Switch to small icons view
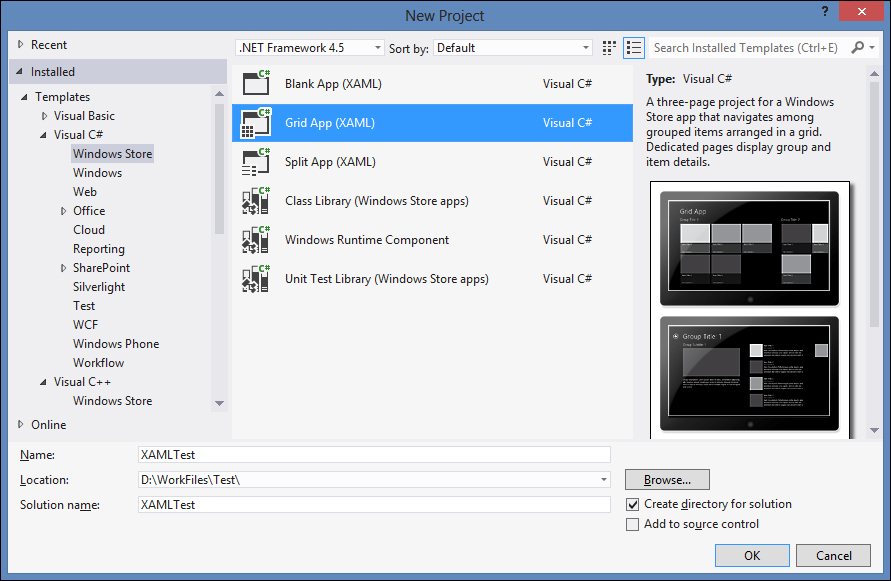This screenshot has height=581, width=891. tap(609, 48)
